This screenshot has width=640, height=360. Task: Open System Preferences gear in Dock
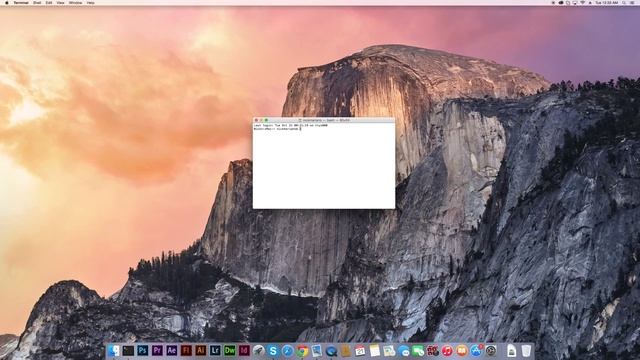[491, 350]
